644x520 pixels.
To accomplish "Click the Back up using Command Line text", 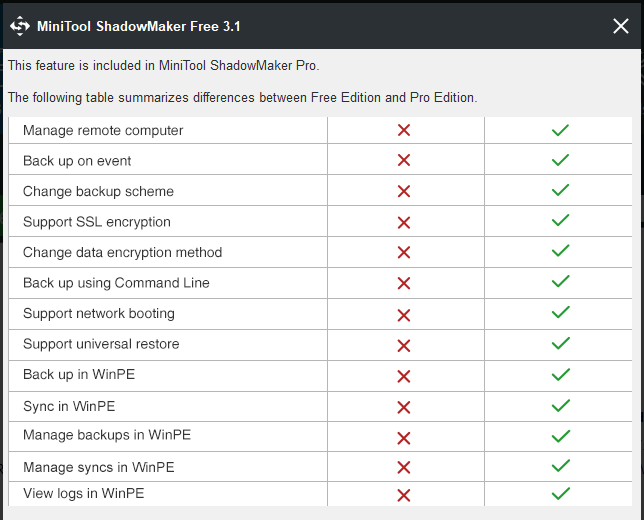I will [116, 283].
